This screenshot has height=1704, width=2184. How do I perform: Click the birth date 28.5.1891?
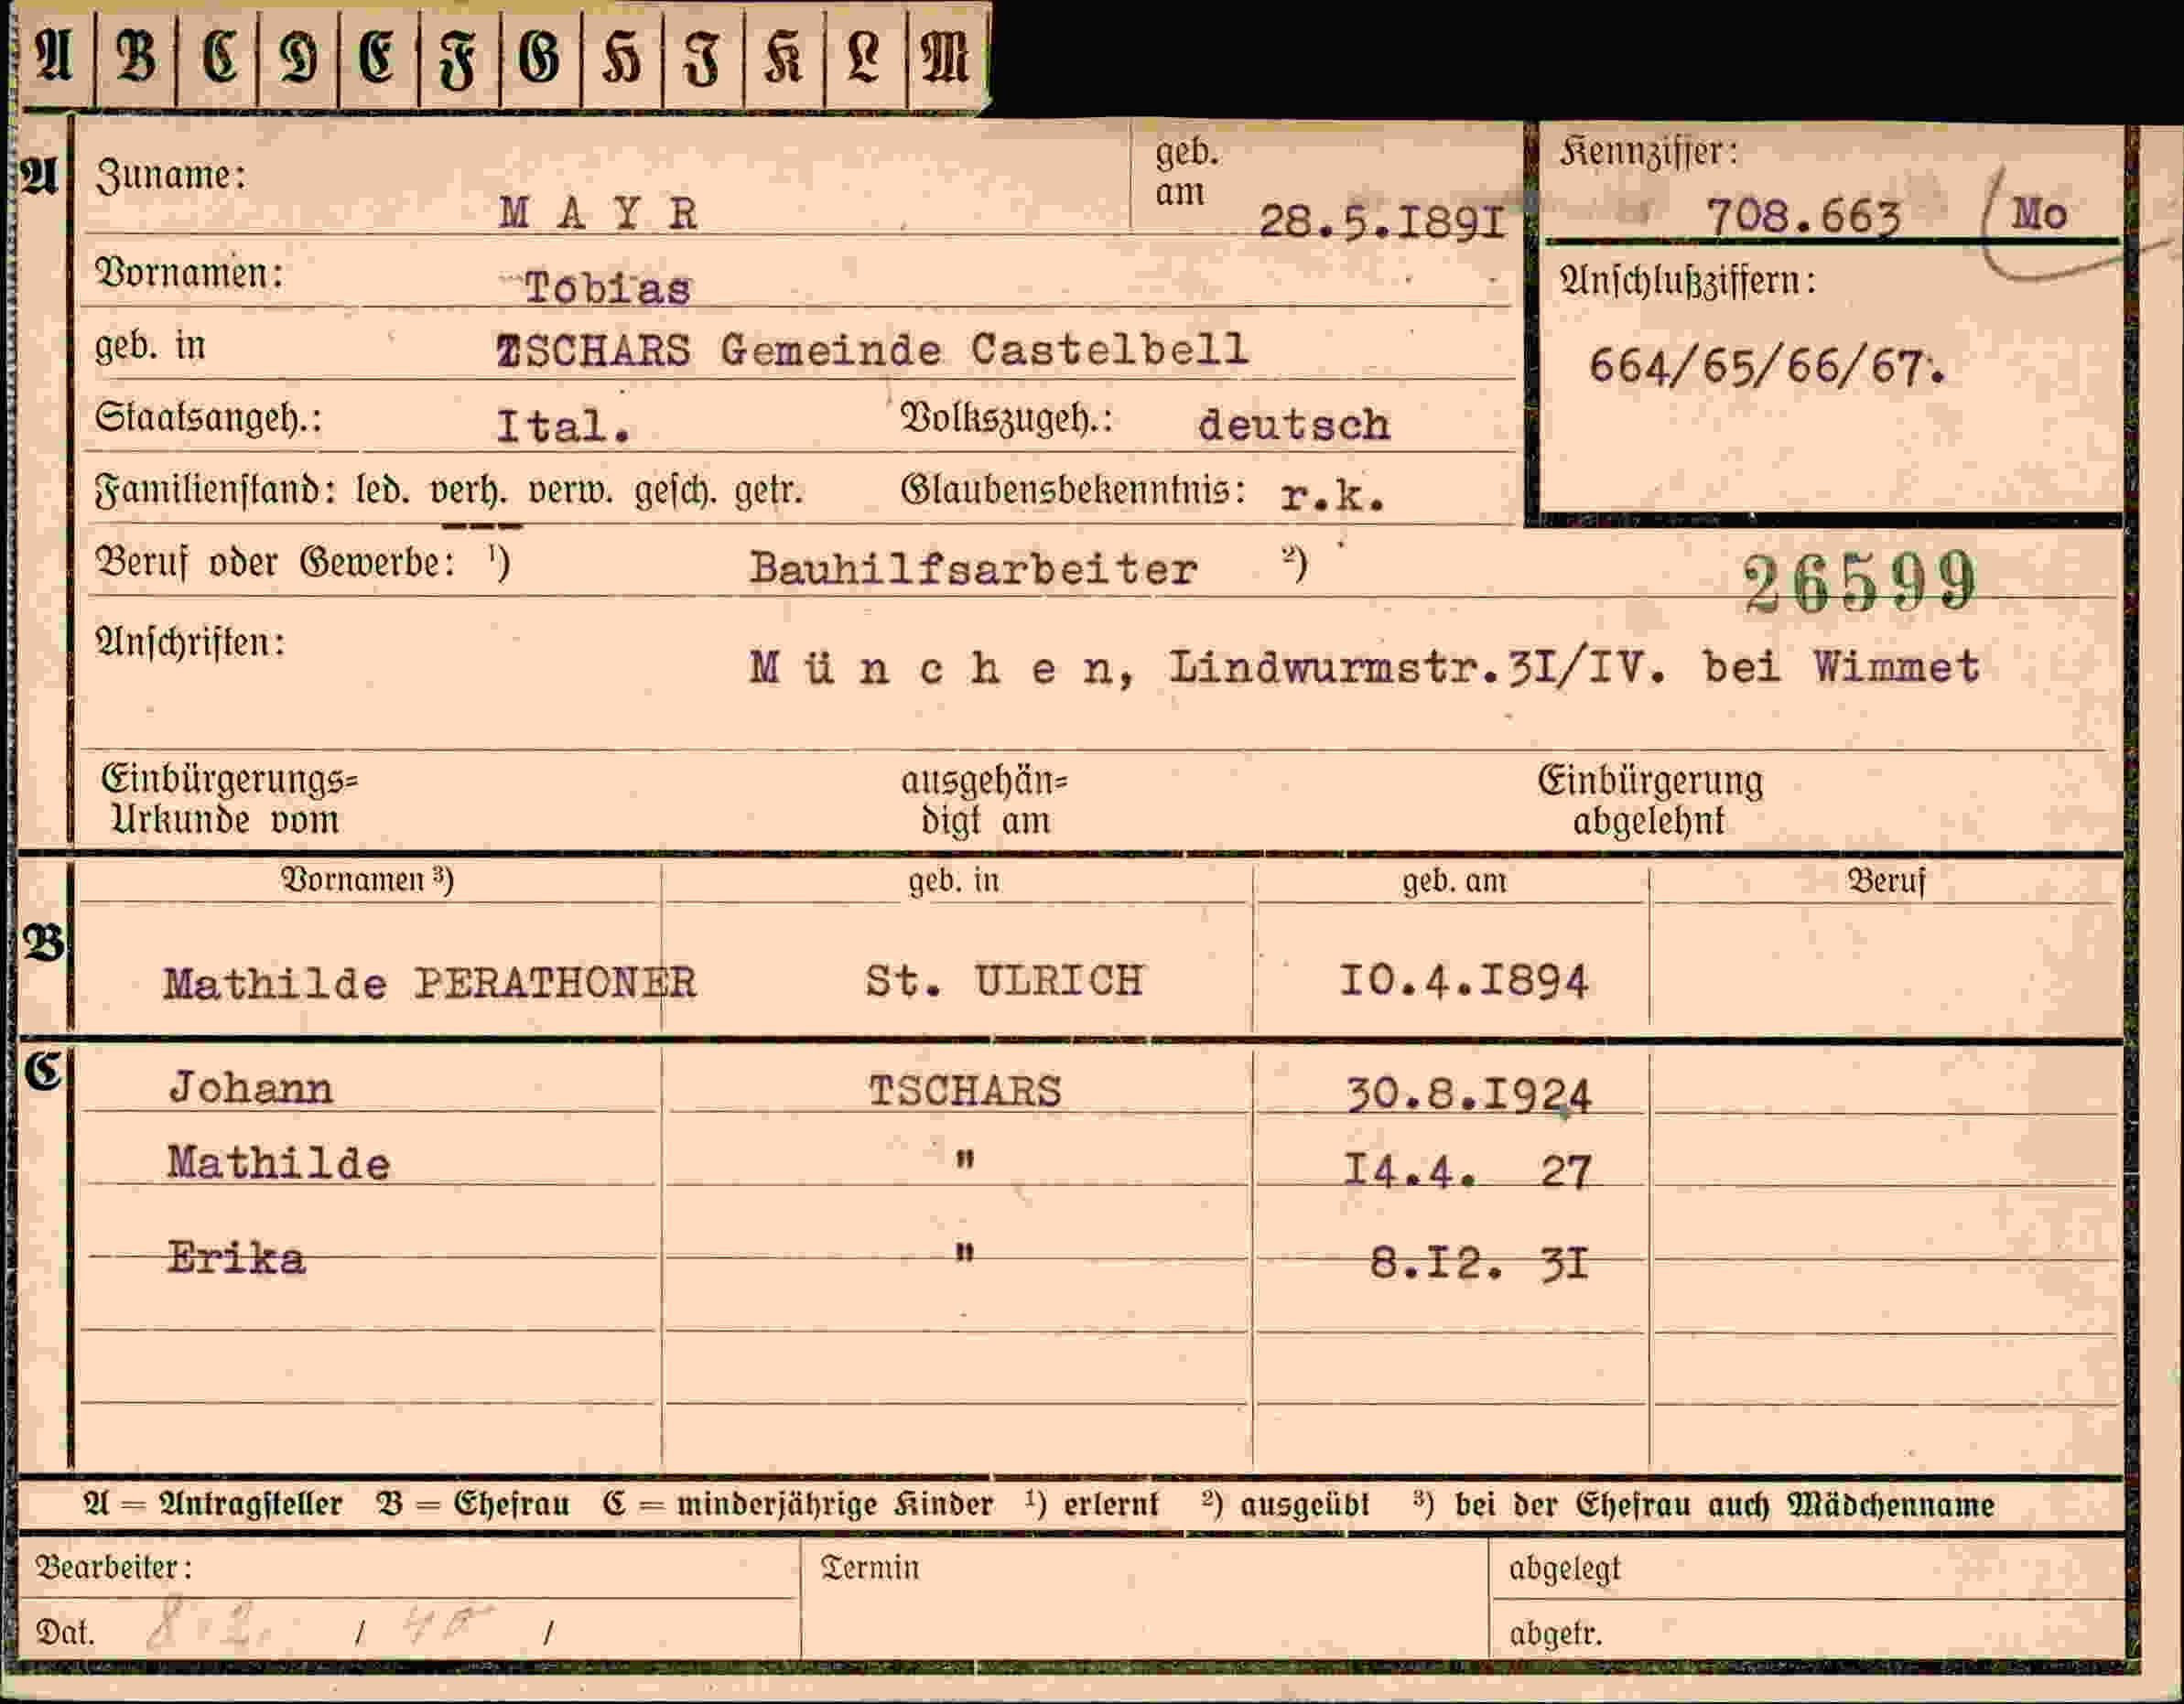1382,221
